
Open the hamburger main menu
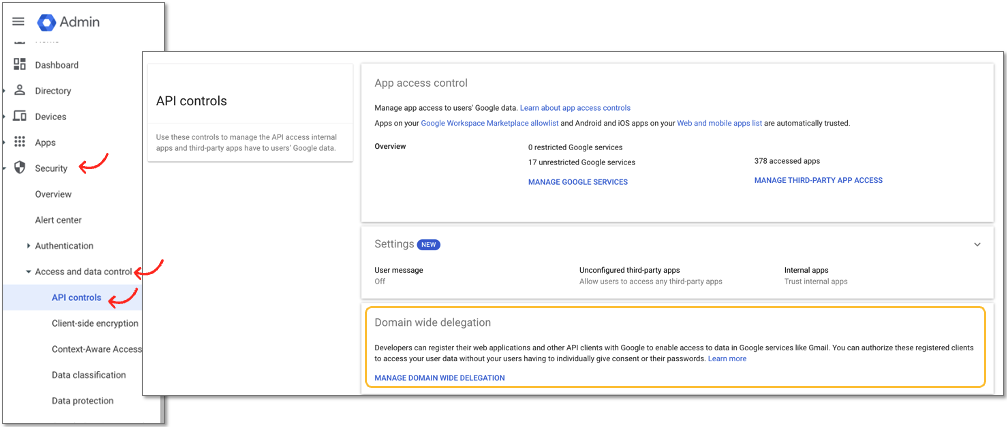click(x=19, y=22)
